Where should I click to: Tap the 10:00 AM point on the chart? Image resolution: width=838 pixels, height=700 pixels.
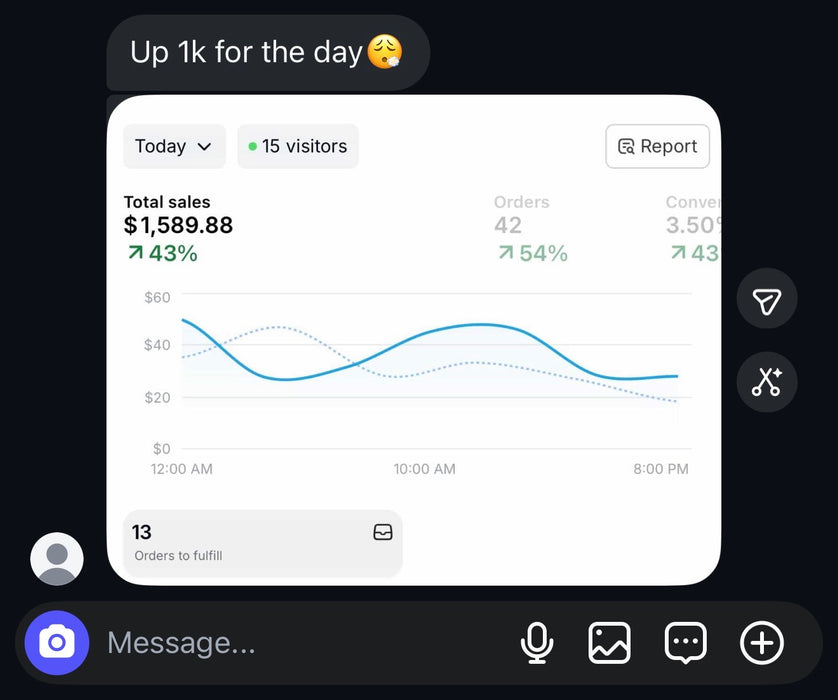pyautogui.click(x=424, y=335)
